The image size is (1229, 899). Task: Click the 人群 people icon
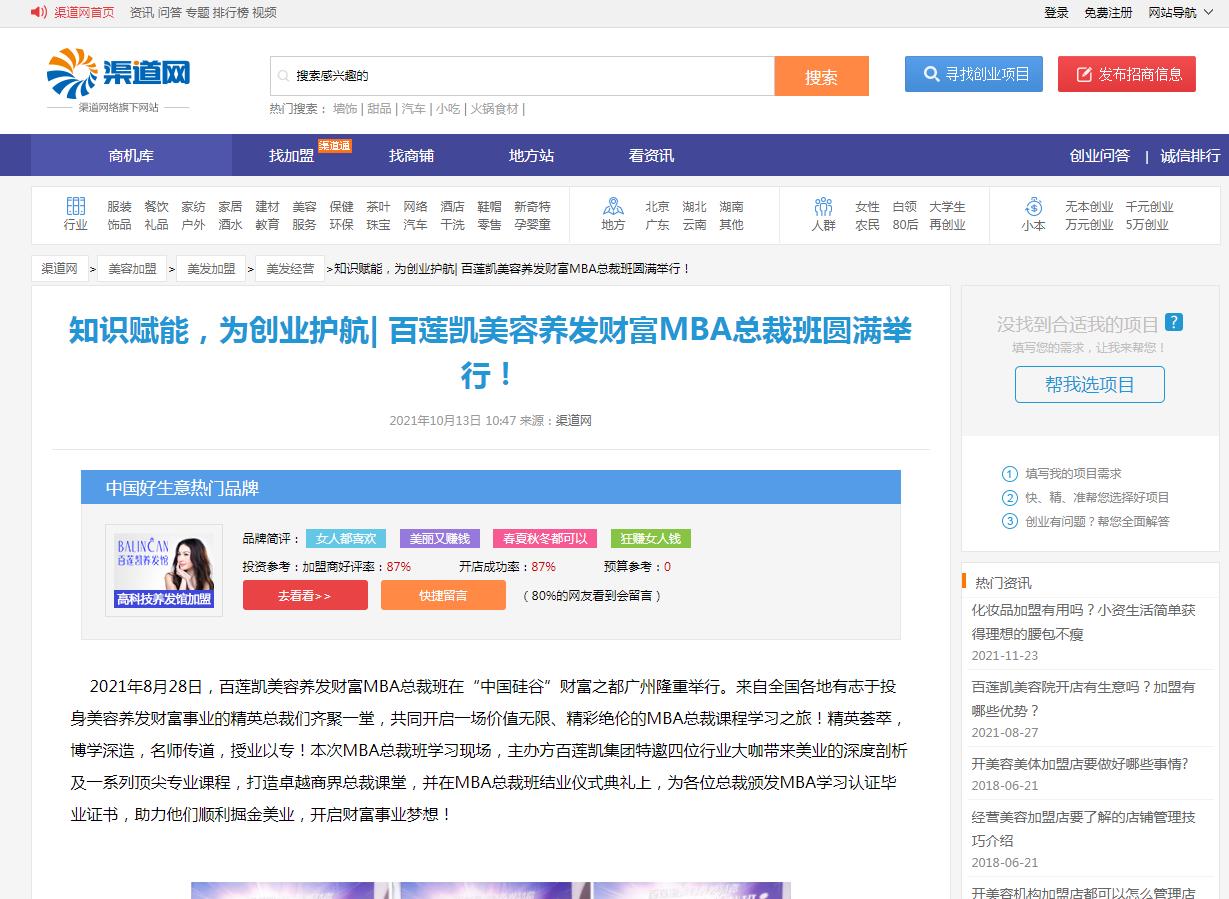click(x=823, y=206)
